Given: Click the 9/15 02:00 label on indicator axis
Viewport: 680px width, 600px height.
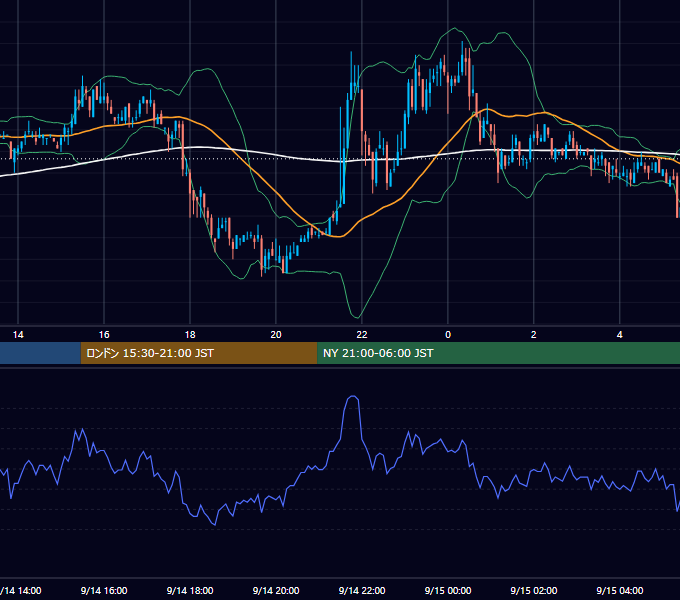Looking at the screenshot, I should tap(534, 590).
